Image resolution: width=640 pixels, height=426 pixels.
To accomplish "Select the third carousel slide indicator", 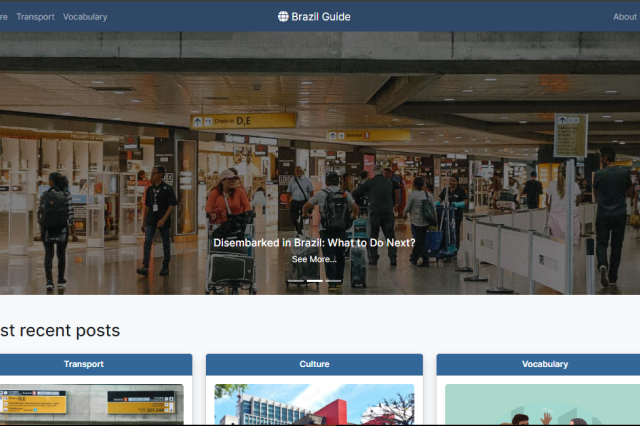I will point(333,281).
